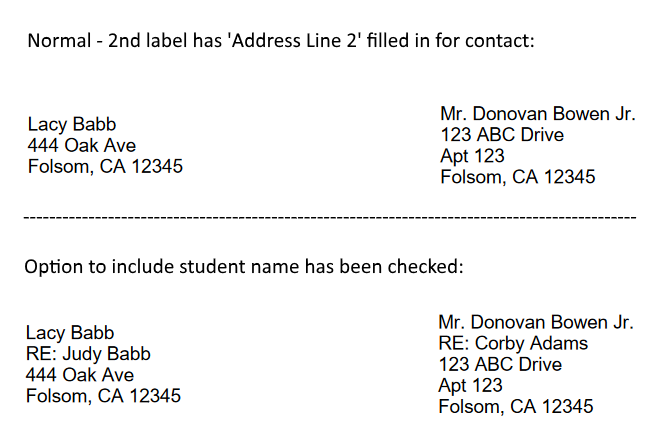
Task: Click 'Folsom, CA 12345' in bottom-left label
Action: [103, 396]
